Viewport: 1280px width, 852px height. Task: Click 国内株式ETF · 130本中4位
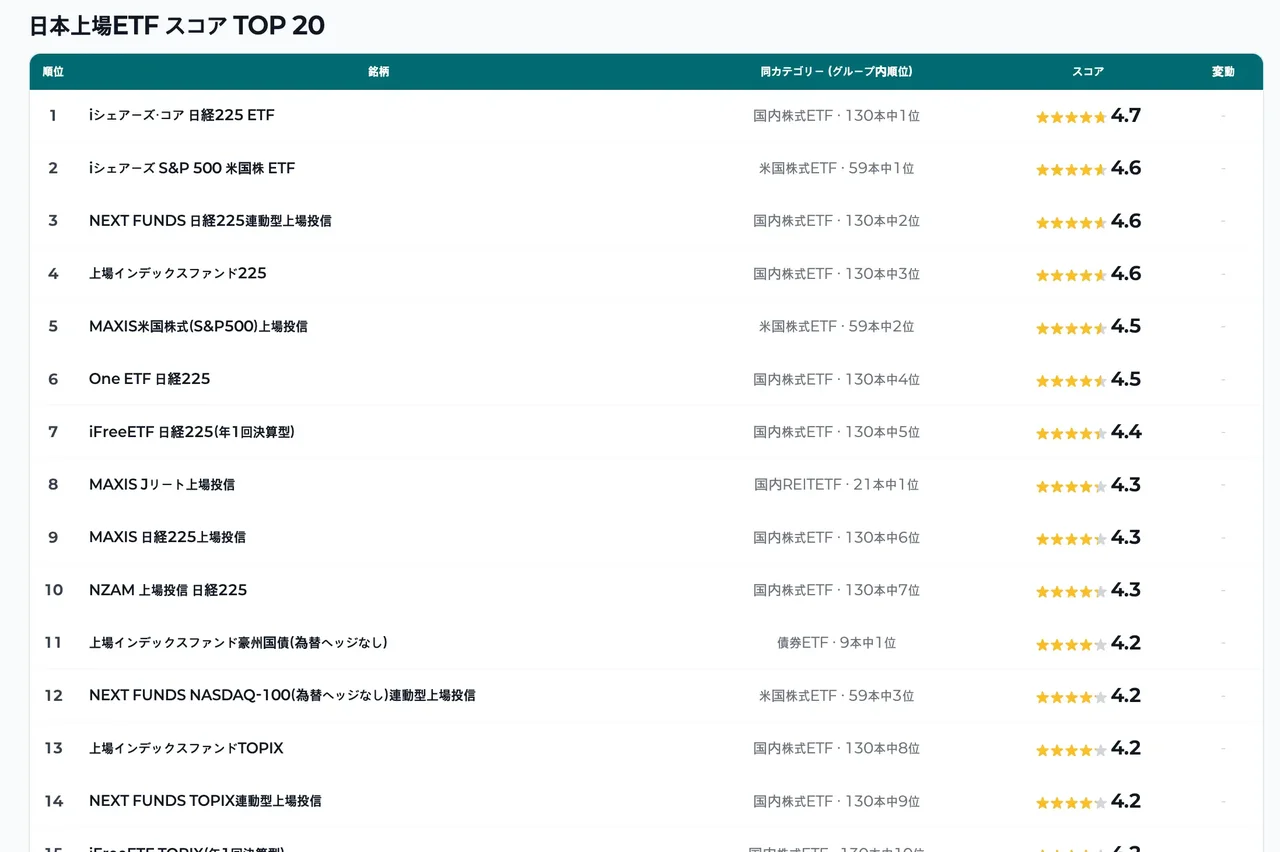click(836, 379)
